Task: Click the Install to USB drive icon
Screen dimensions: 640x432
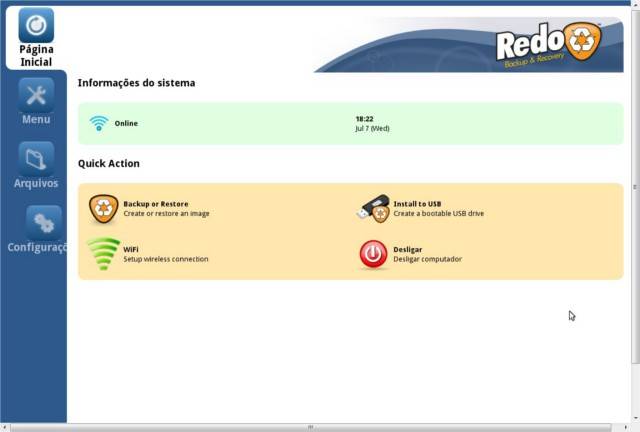Action: pos(373,209)
